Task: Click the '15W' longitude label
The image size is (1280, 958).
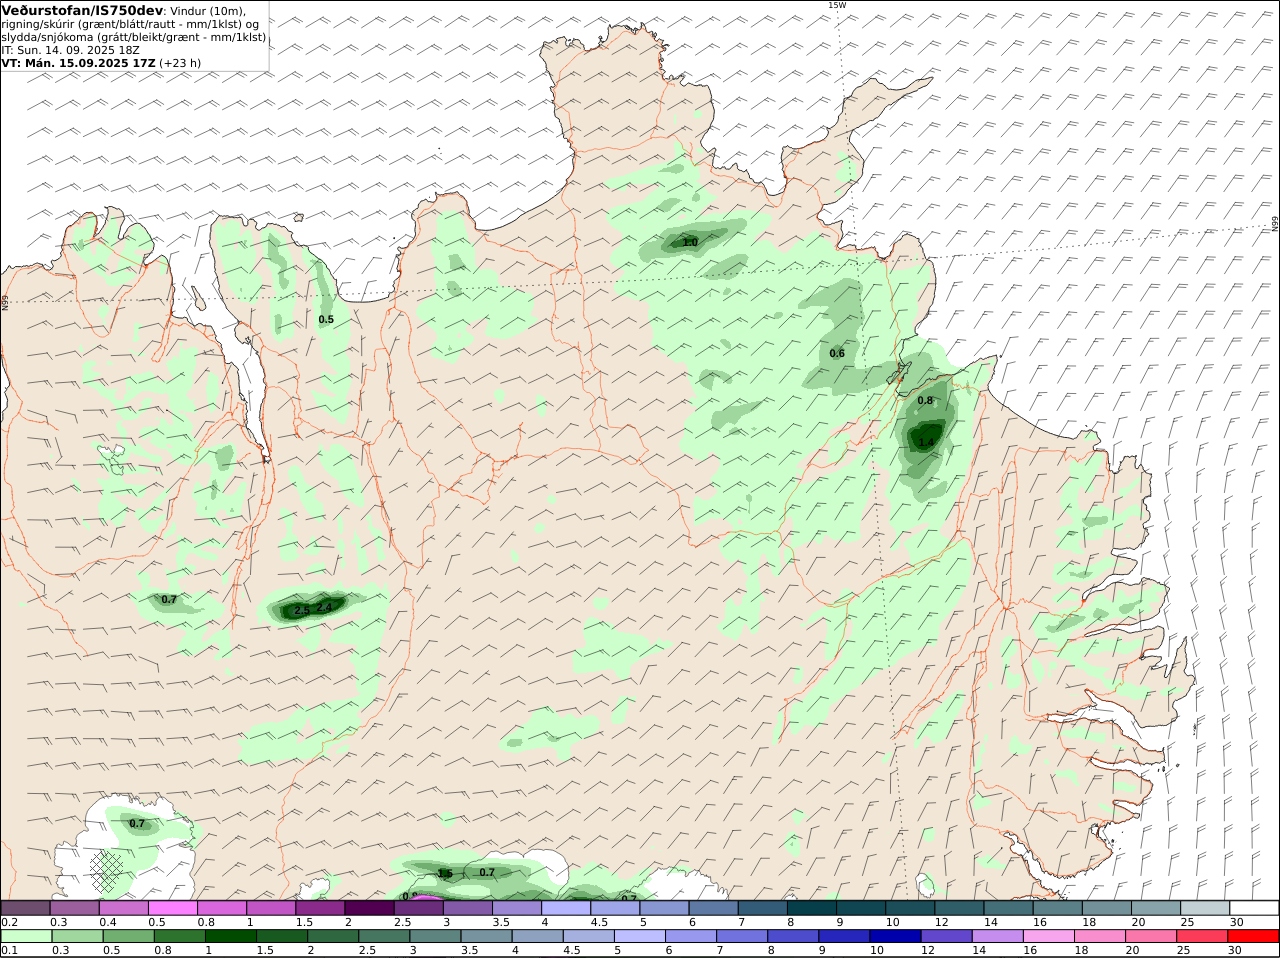Action: [836, 5]
